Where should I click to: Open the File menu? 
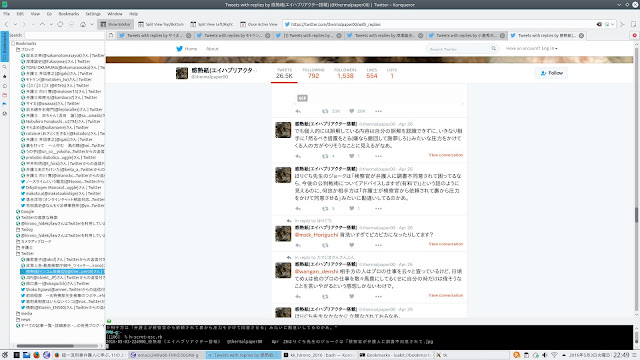[x=7, y=13]
